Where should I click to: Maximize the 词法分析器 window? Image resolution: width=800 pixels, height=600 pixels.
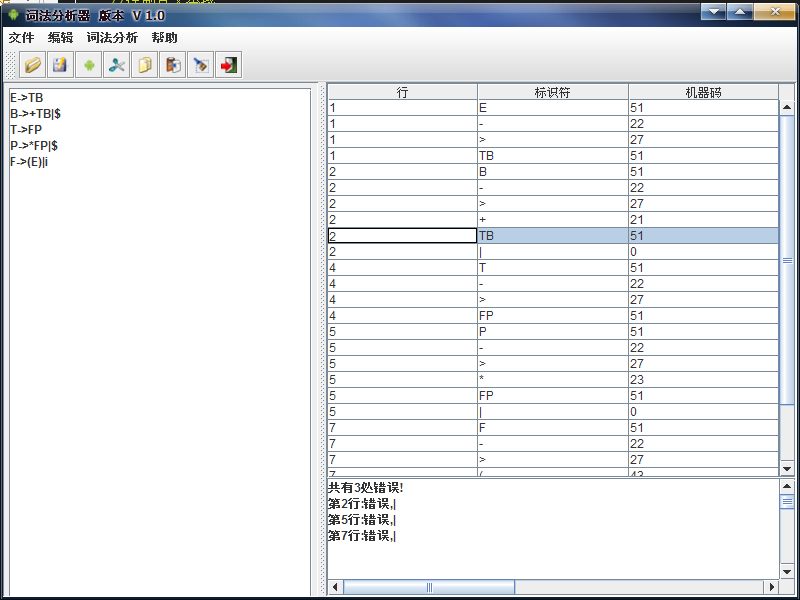click(739, 11)
